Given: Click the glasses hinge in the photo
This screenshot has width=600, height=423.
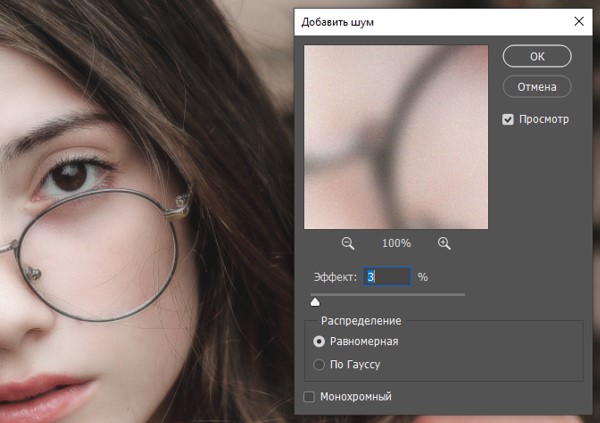Looking at the screenshot, I should 181,205.
